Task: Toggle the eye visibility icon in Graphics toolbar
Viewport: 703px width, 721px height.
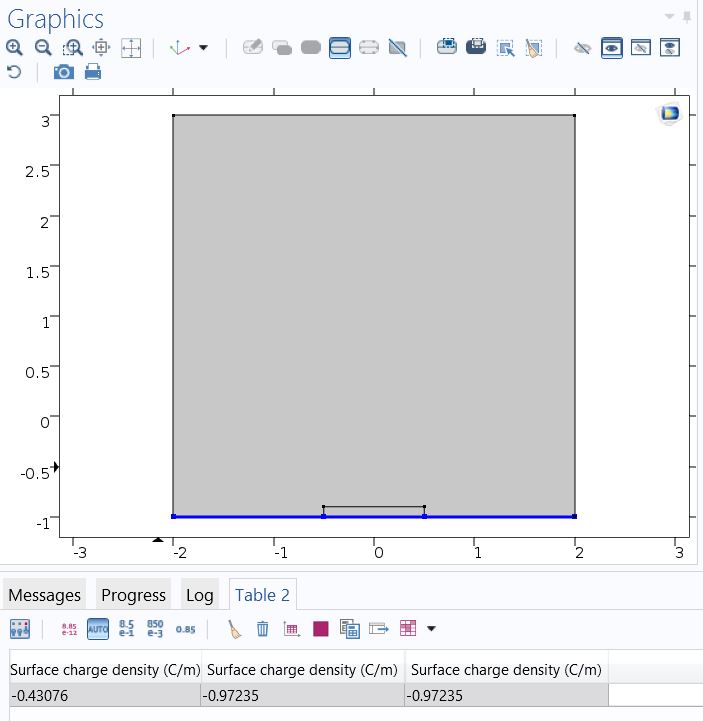Action: (x=612, y=47)
